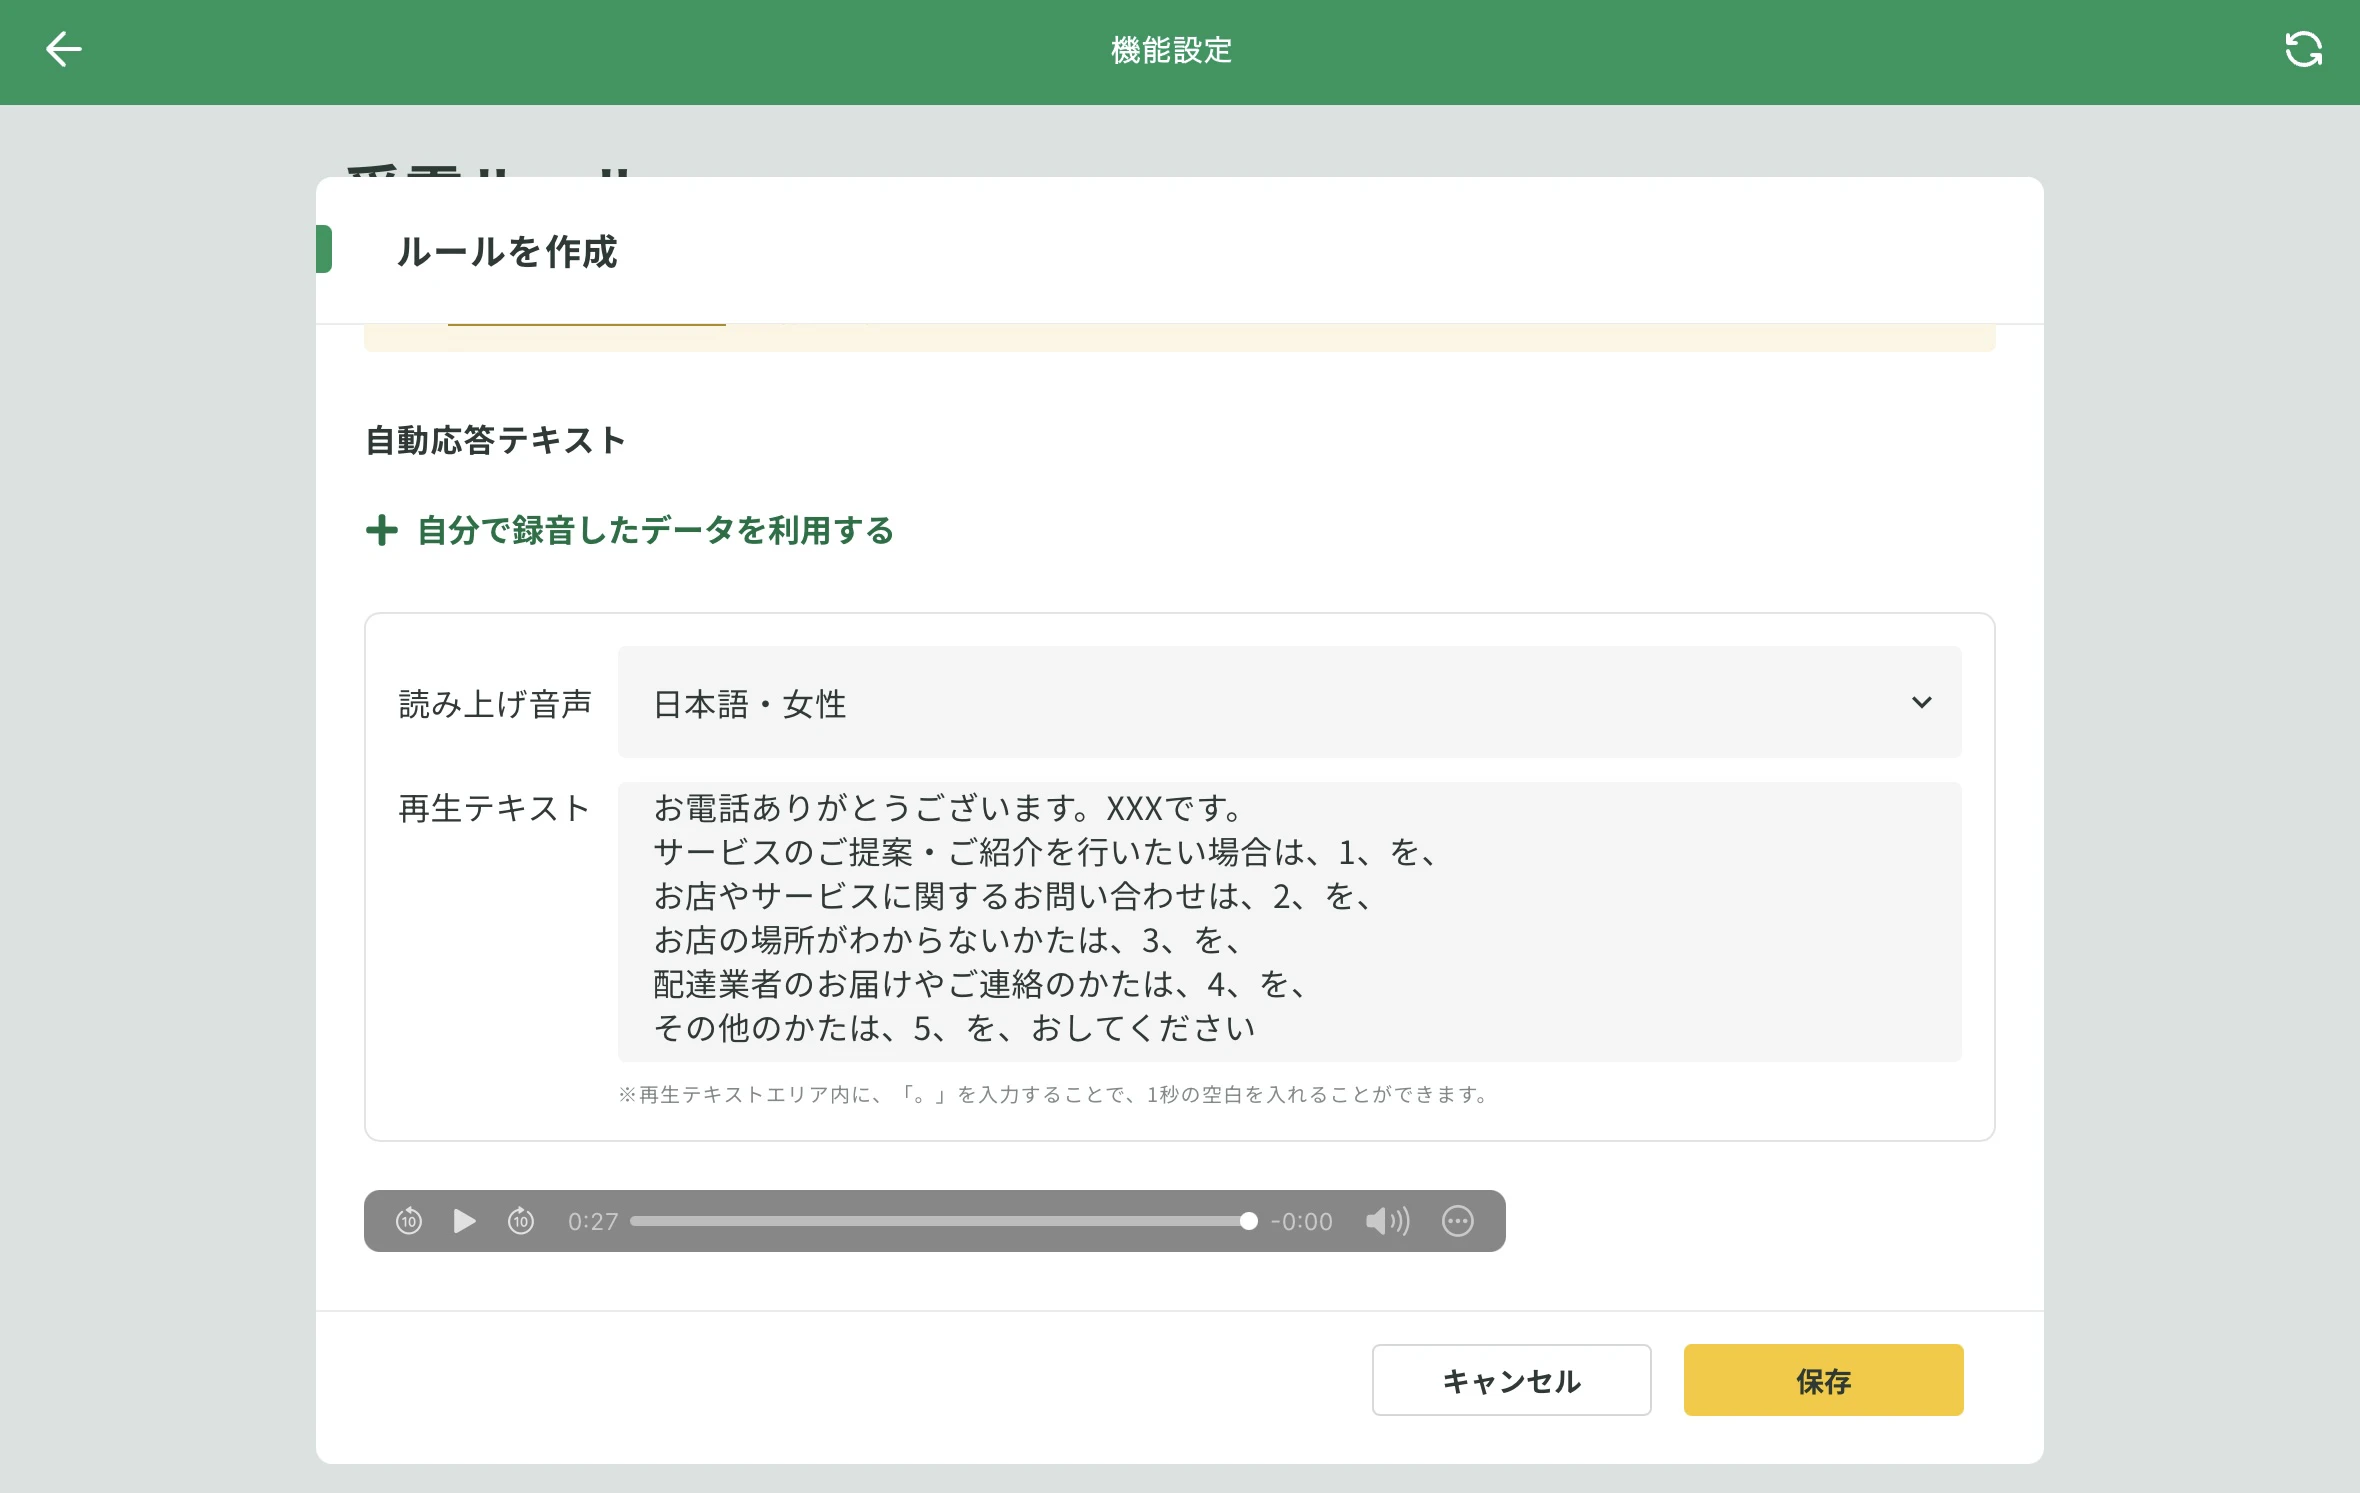Expand the 日本語・女性 dropdown chevron
Screen dimensions: 2360x1493
coord(1921,703)
